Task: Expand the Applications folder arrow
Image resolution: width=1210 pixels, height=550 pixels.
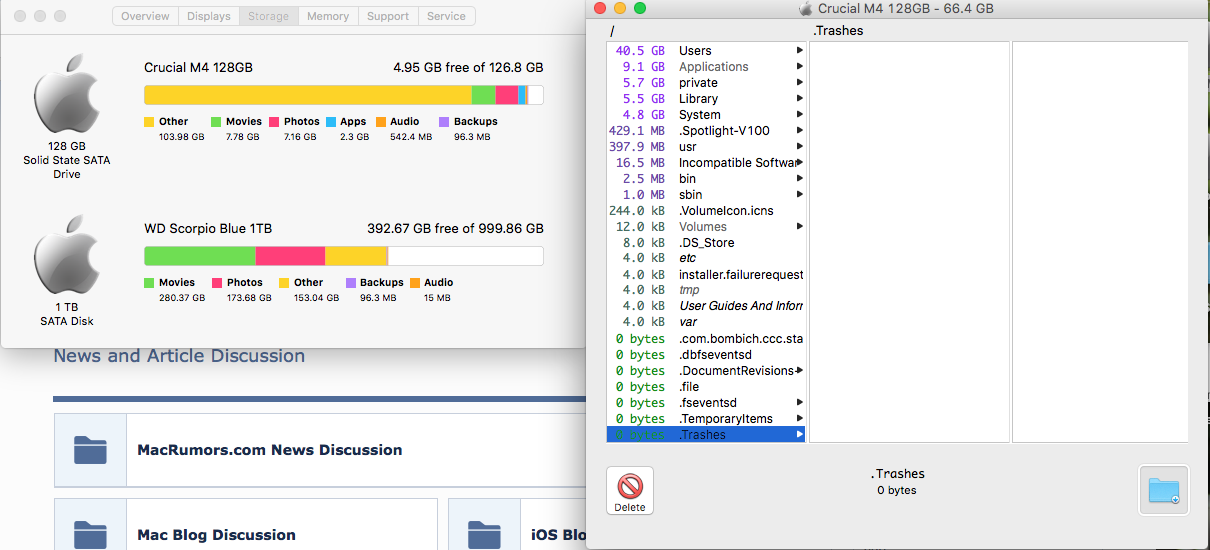Action: pos(799,66)
